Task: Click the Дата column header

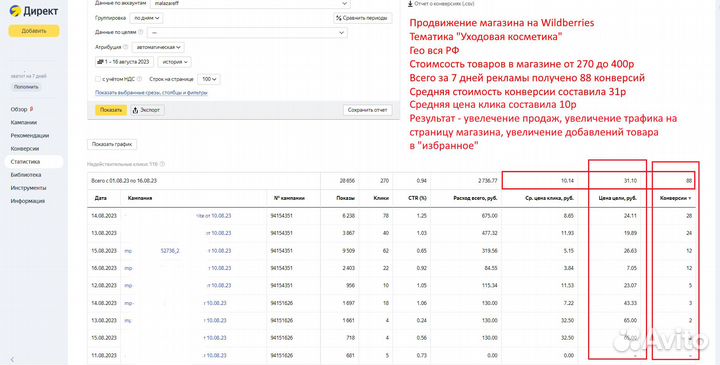Action: pos(100,198)
